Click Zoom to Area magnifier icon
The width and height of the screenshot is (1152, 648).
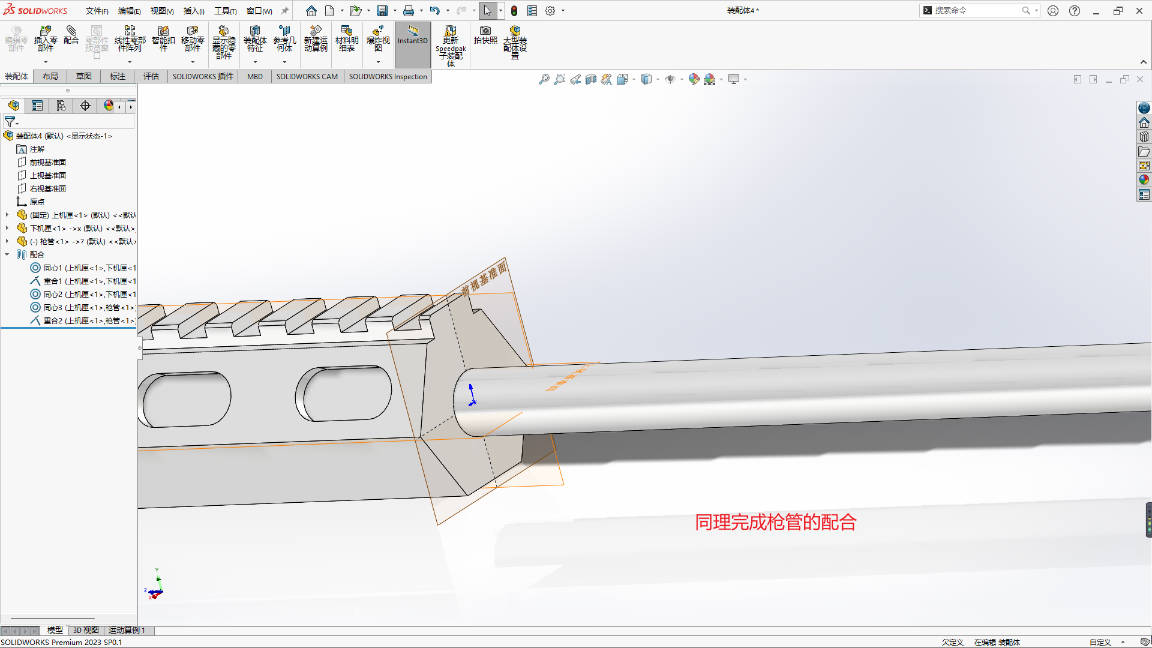560,79
